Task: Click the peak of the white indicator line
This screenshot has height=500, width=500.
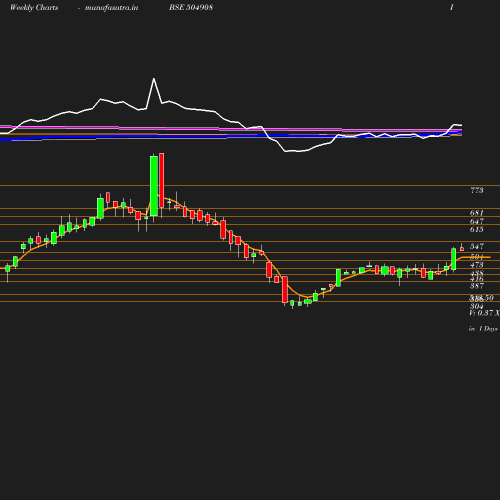Action: coord(154,79)
